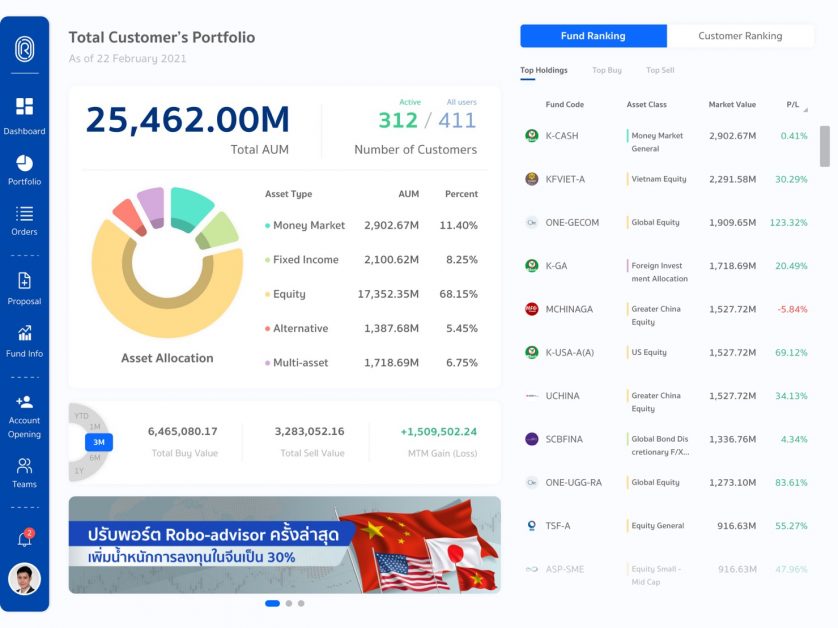The width and height of the screenshot is (838, 628).
Task: Select the 1Y time period
Action: (x=80, y=470)
